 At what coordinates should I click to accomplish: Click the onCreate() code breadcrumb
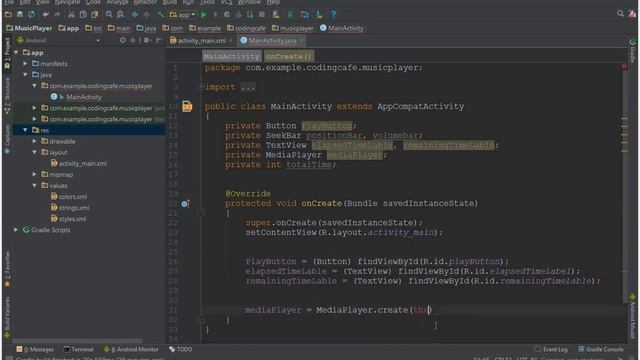289,56
